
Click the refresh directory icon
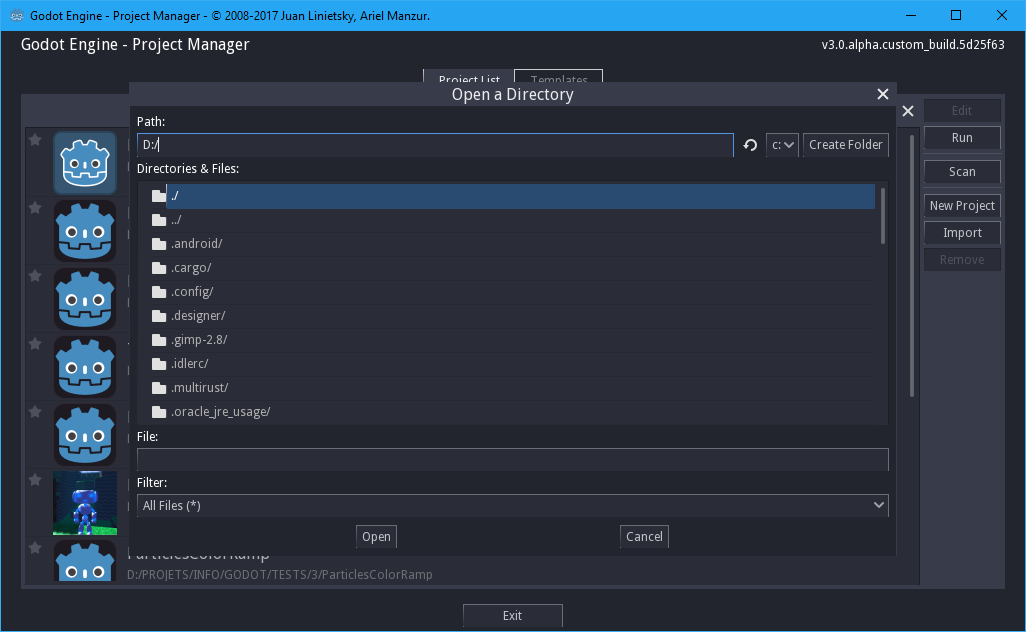[x=750, y=145]
